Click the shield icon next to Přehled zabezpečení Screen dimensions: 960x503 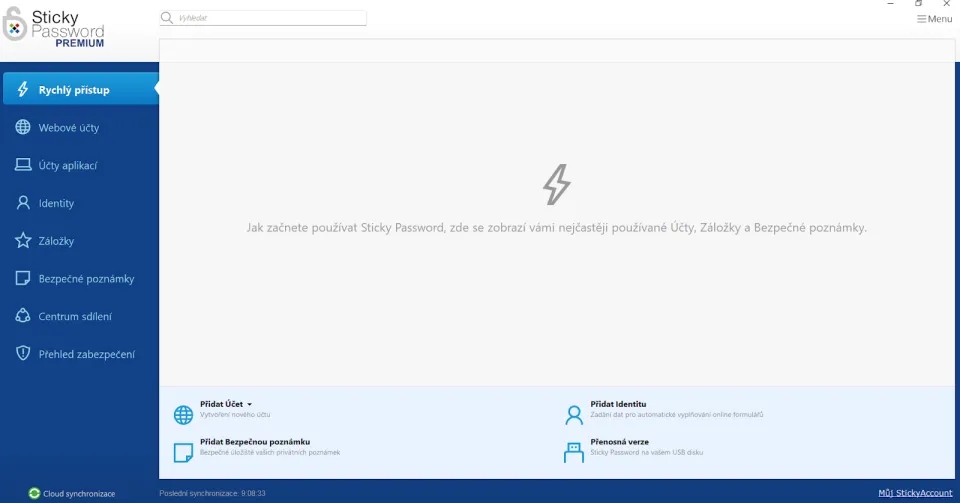point(23,353)
